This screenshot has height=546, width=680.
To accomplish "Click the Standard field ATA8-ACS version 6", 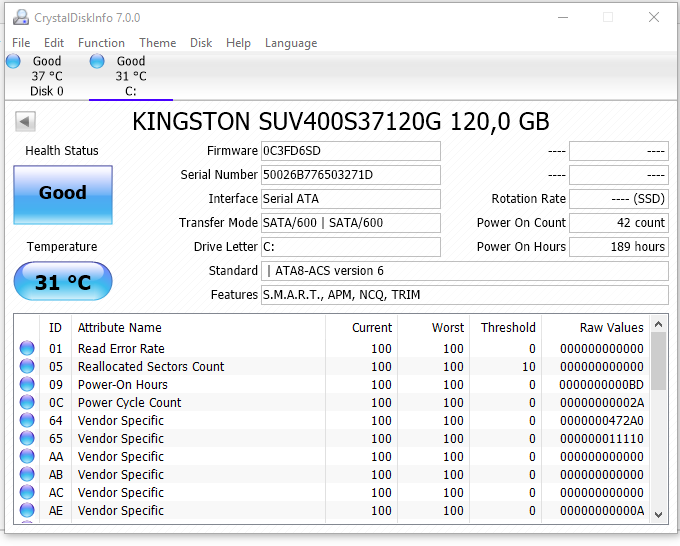I will coord(465,271).
